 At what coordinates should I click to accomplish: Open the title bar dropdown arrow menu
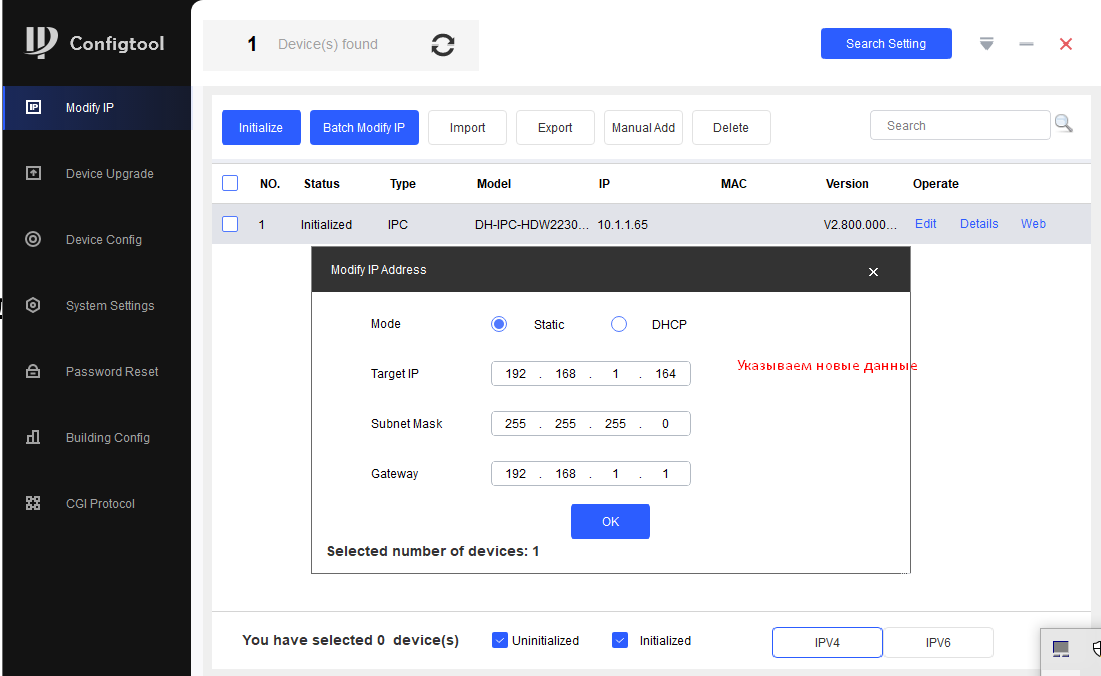tap(987, 44)
